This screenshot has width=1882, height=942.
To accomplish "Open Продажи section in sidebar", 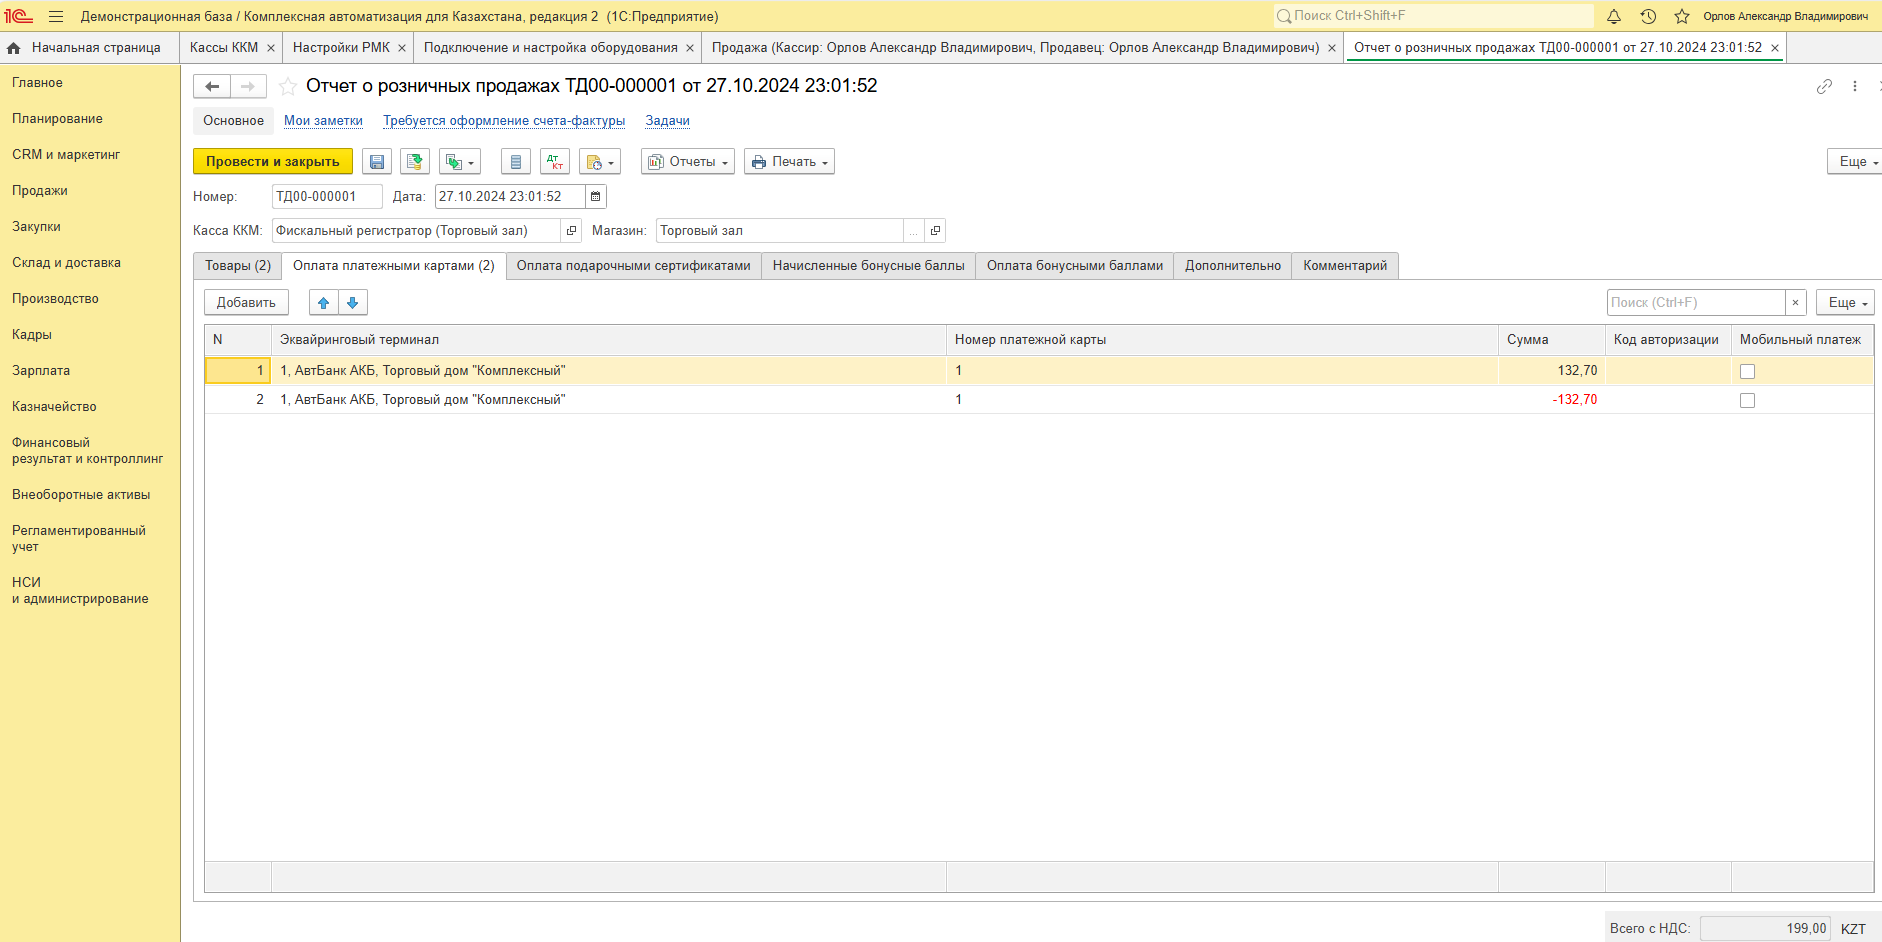I will tap(40, 191).
